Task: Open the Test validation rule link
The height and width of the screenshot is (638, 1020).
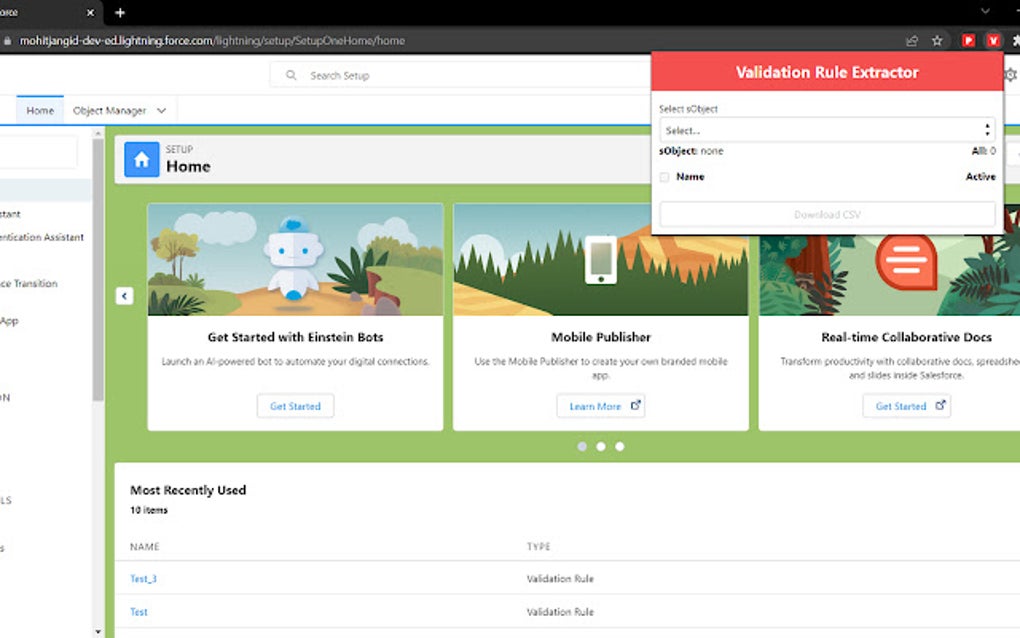Action: pos(139,612)
